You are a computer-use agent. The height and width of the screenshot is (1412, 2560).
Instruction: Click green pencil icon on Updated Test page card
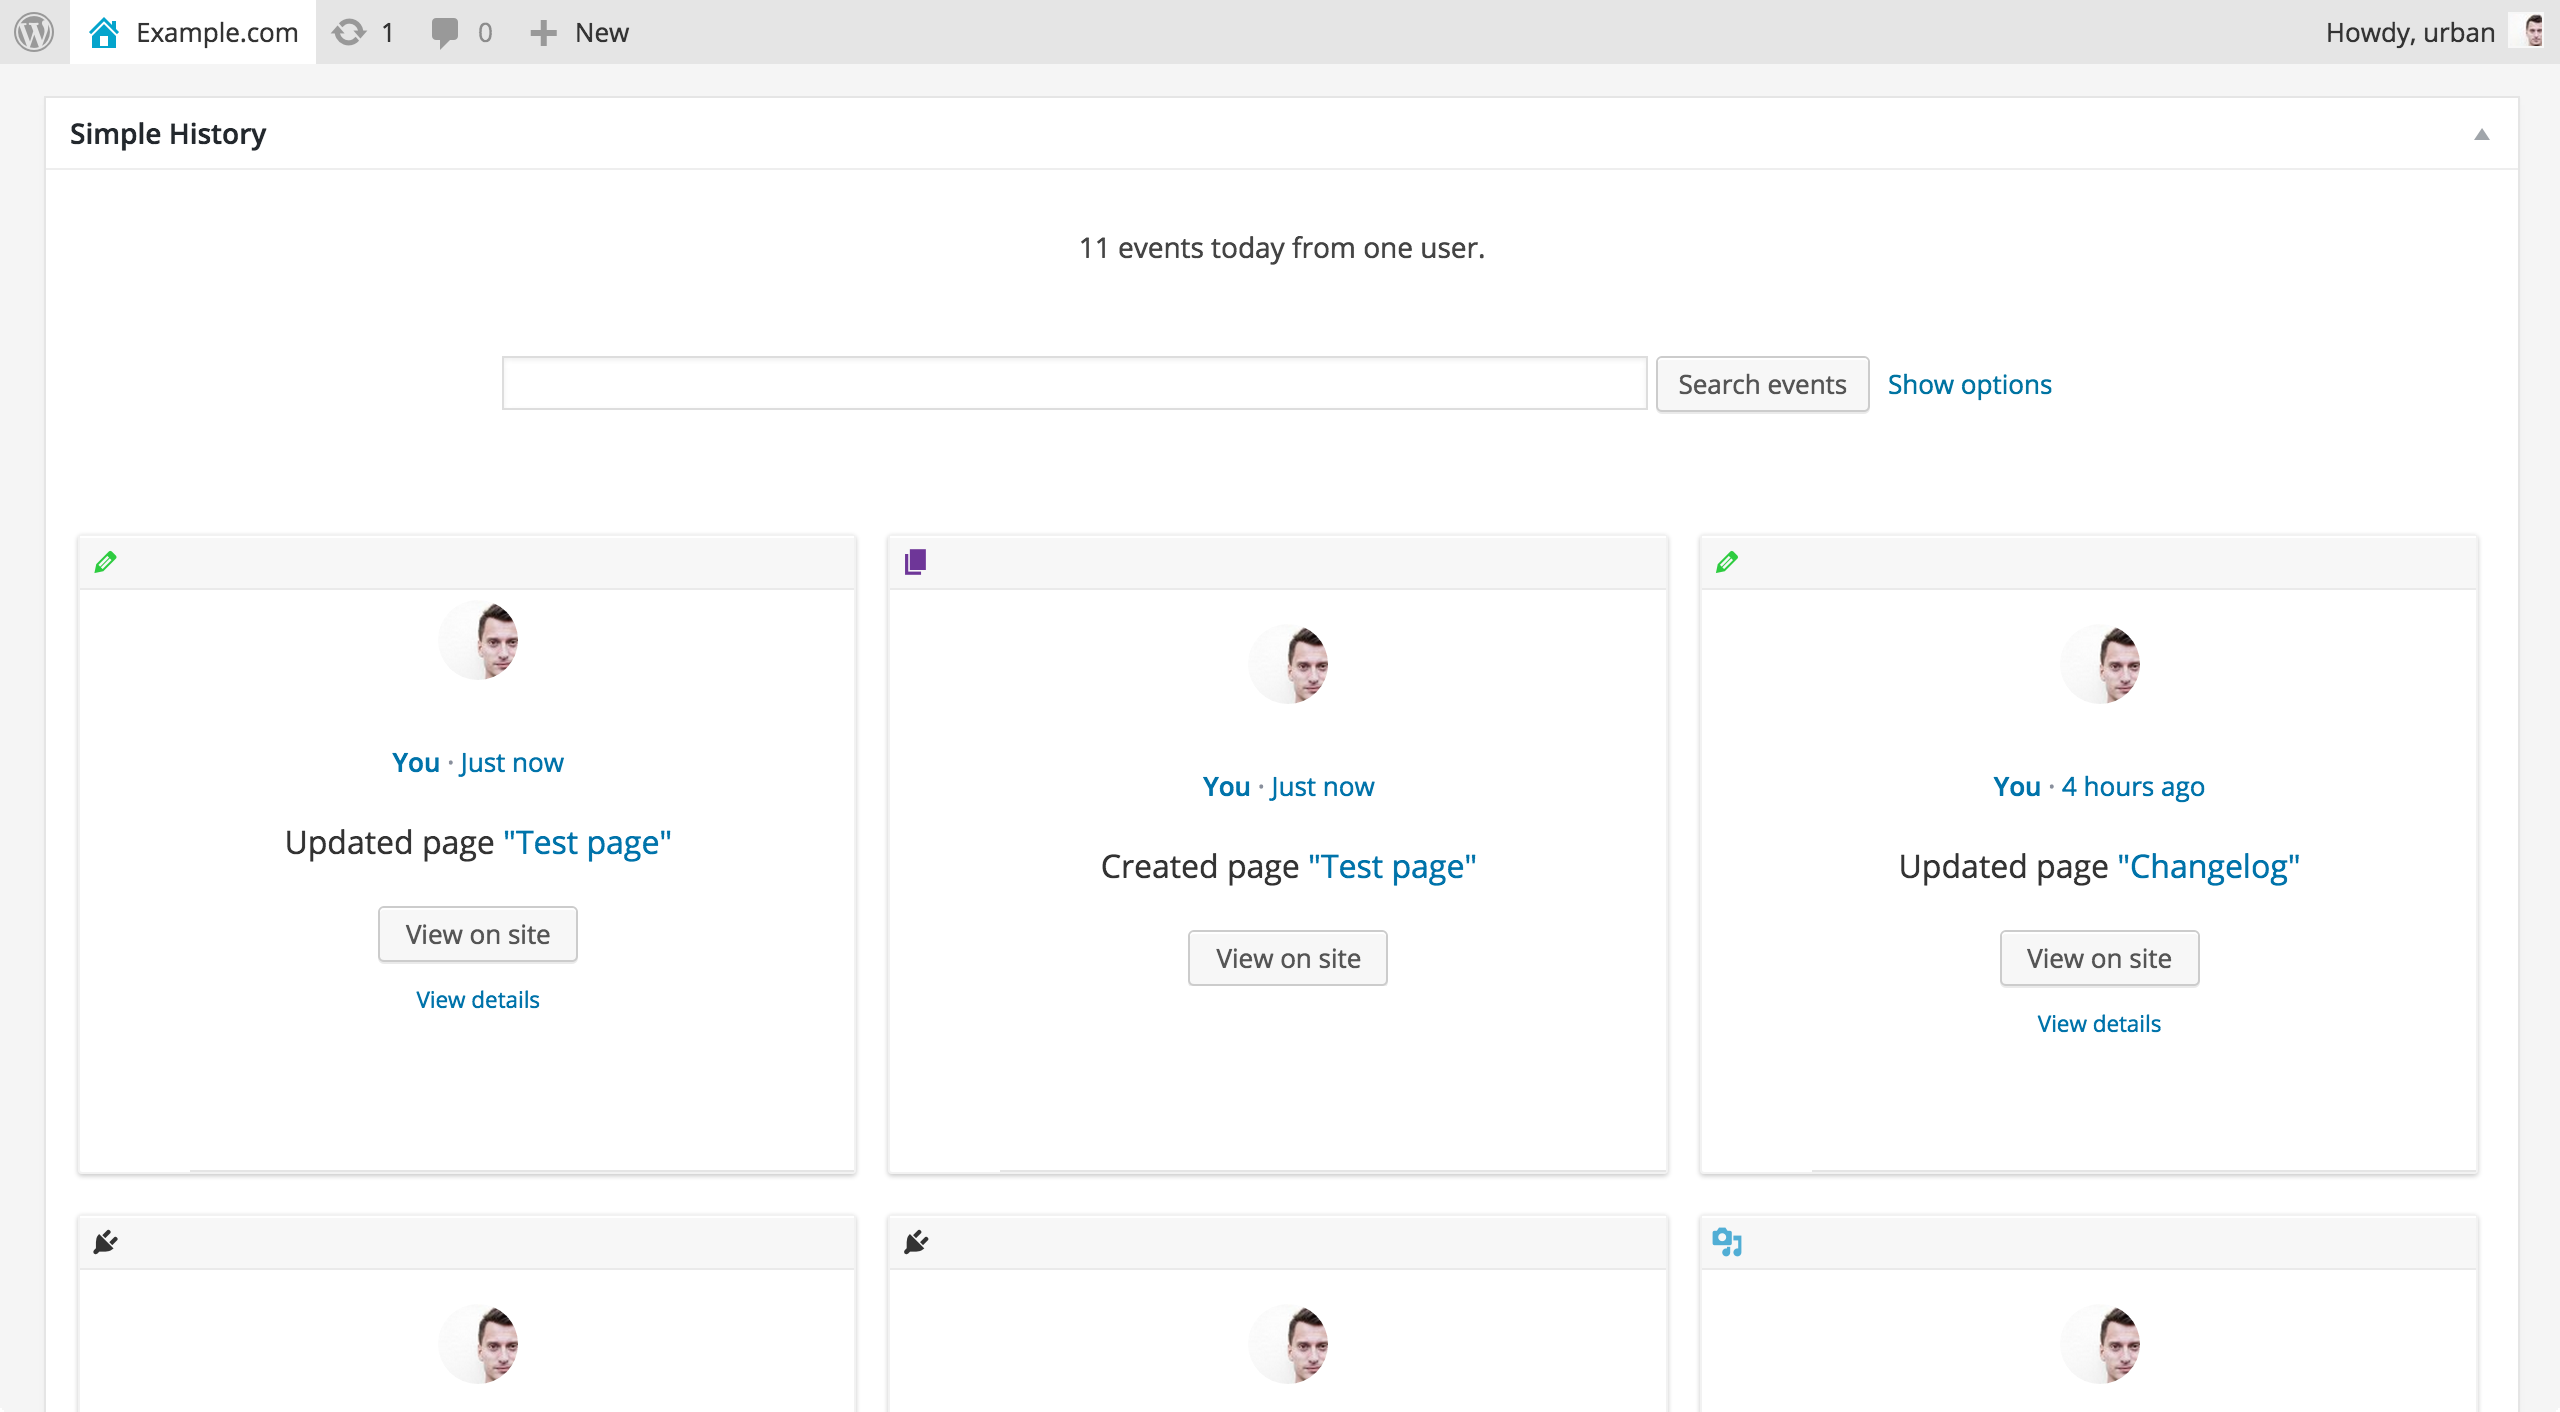(x=106, y=562)
